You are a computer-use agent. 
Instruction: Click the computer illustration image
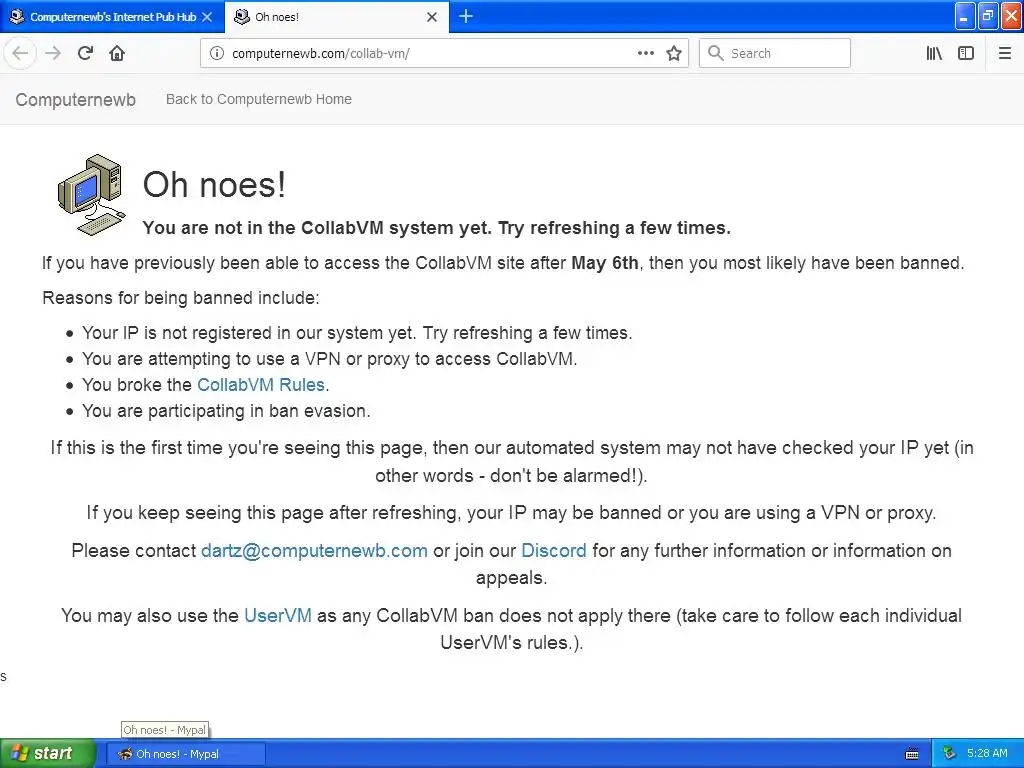pos(91,195)
